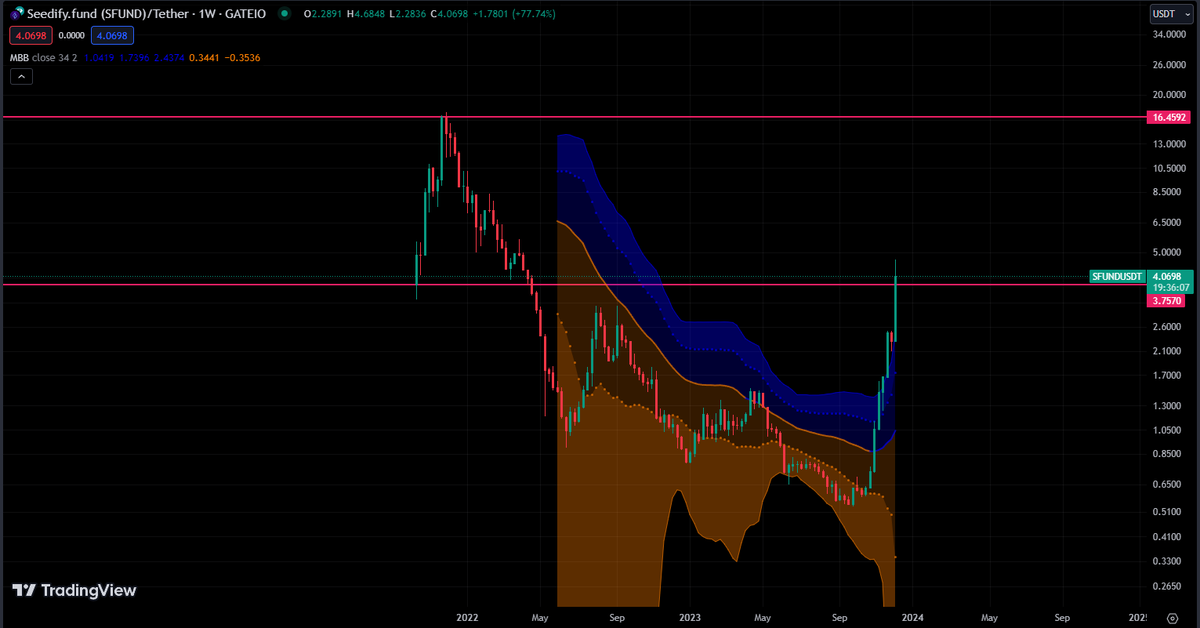Image resolution: width=1200 pixels, height=628 pixels.
Task: Click the TradingView logo link
Action: point(75,591)
